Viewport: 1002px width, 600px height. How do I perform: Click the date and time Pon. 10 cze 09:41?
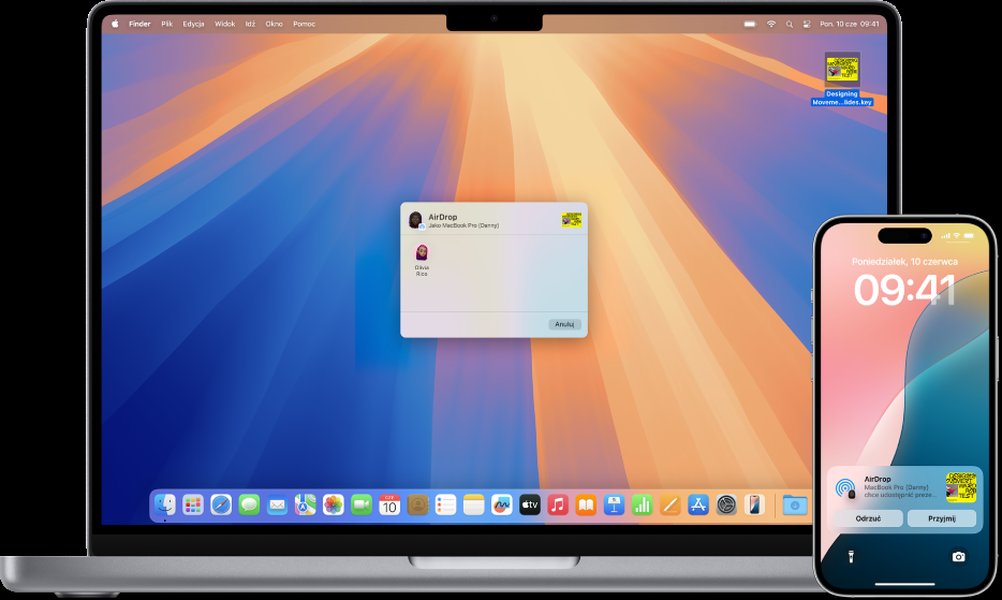849,24
